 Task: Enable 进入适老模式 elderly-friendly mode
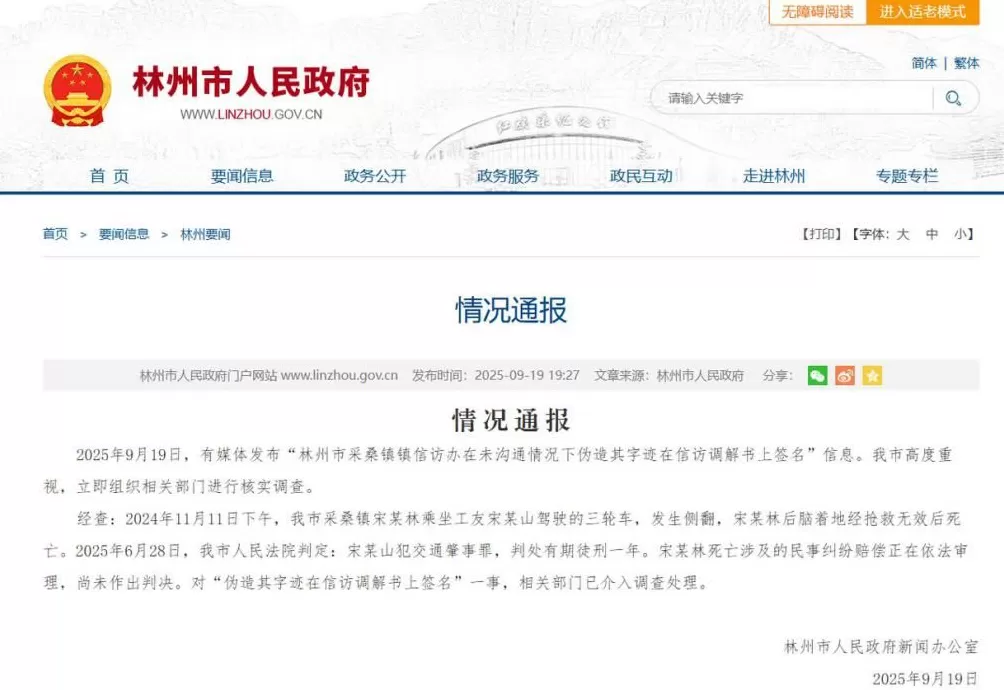coord(921,13)
